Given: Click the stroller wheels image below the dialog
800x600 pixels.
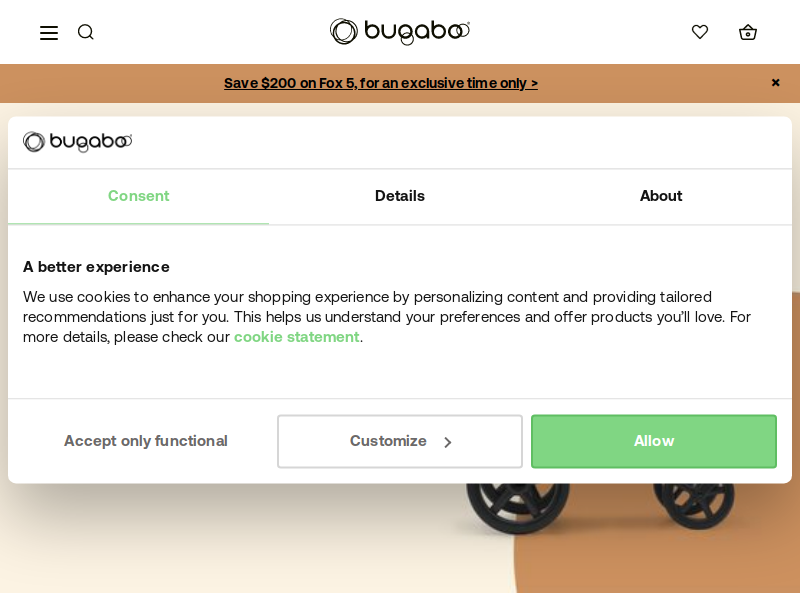Looking at the screenshot, I should (x=600, y=508).
